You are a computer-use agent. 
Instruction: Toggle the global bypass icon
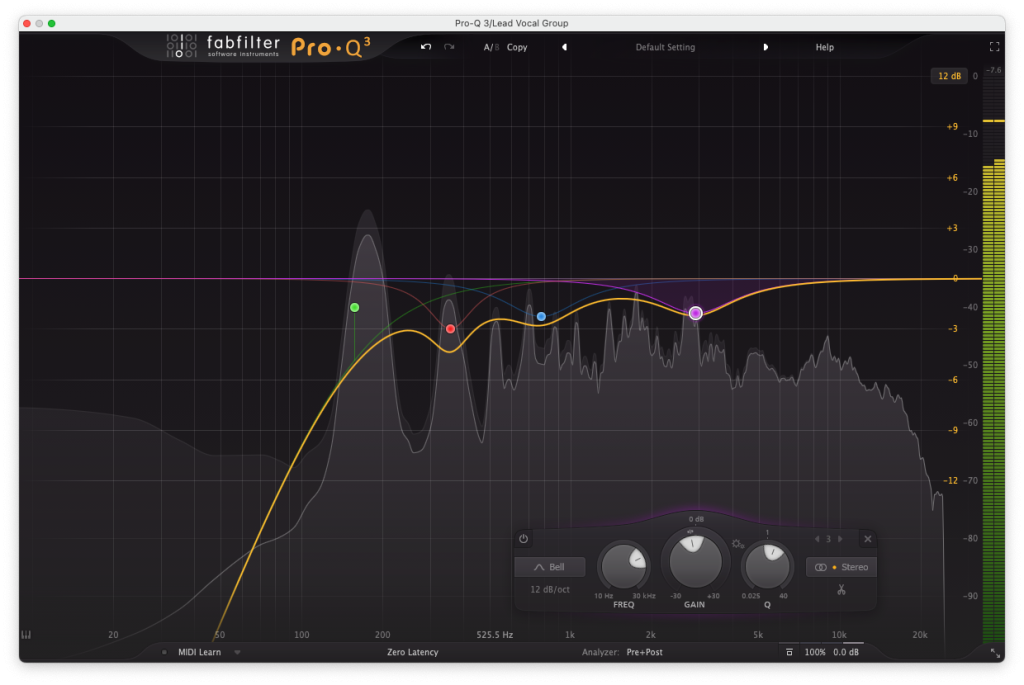(x=790, y=652)
